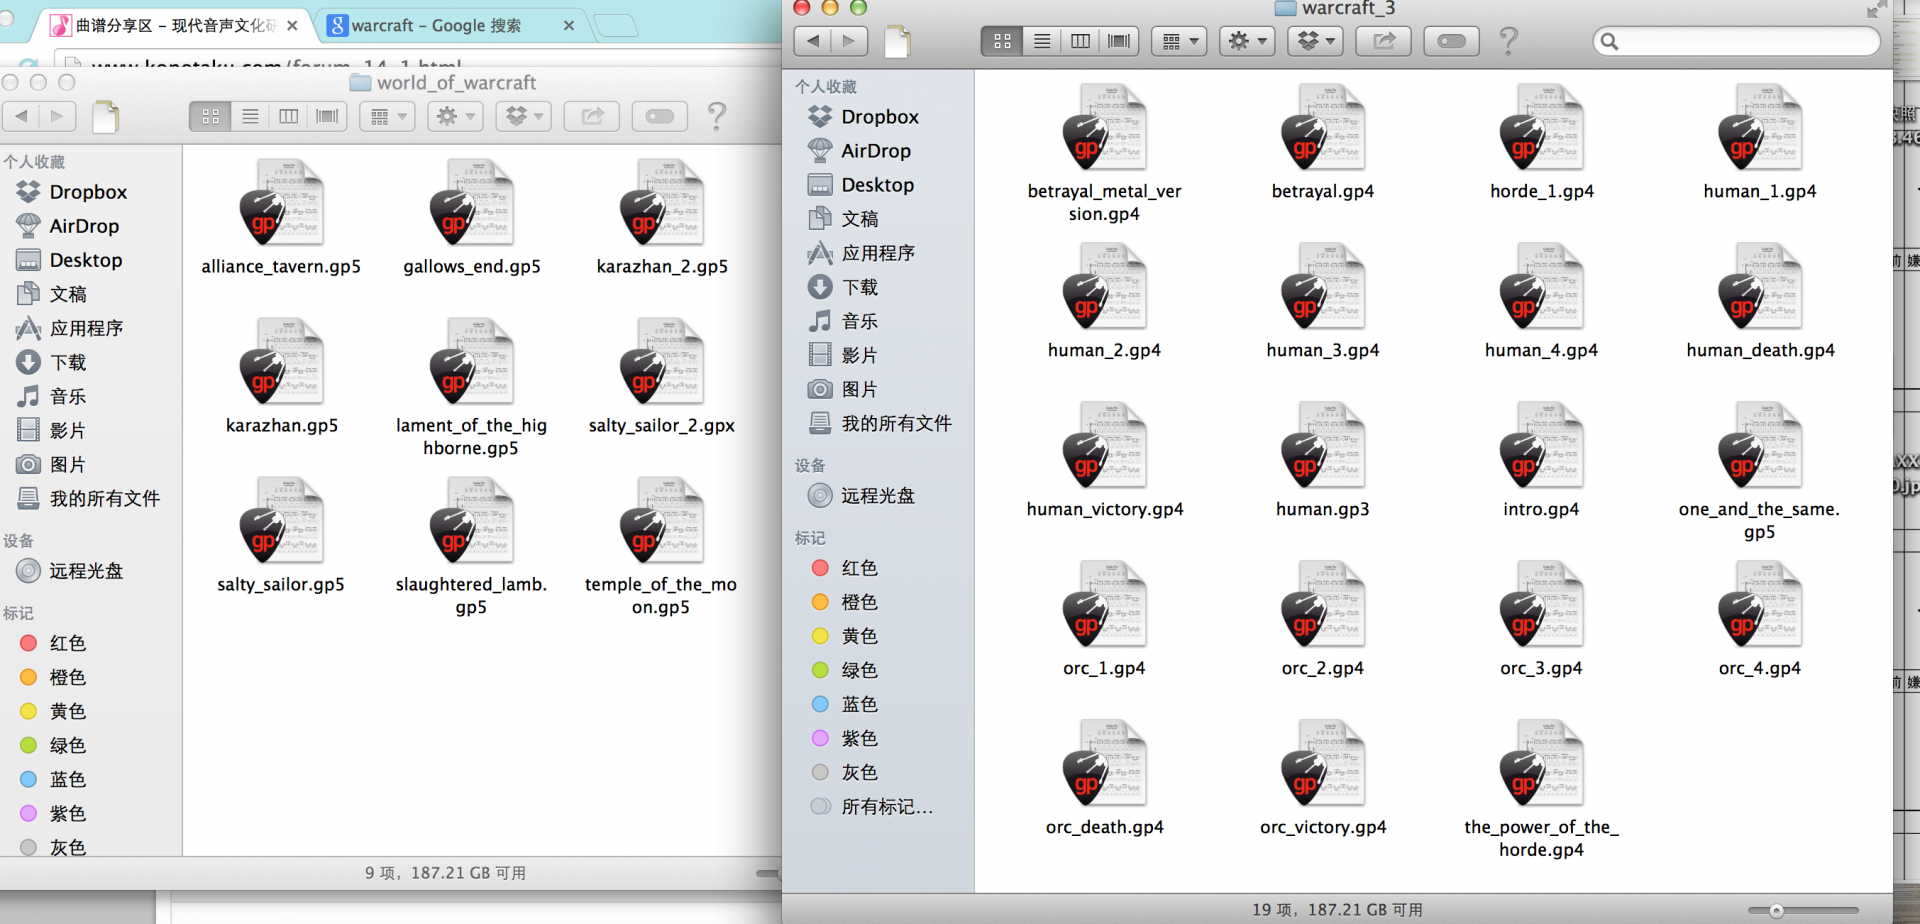The height and width of the screenshot is (924, 1920).
Task: Switch world_of_warcraft window to column view
Action: coord(288,116)
